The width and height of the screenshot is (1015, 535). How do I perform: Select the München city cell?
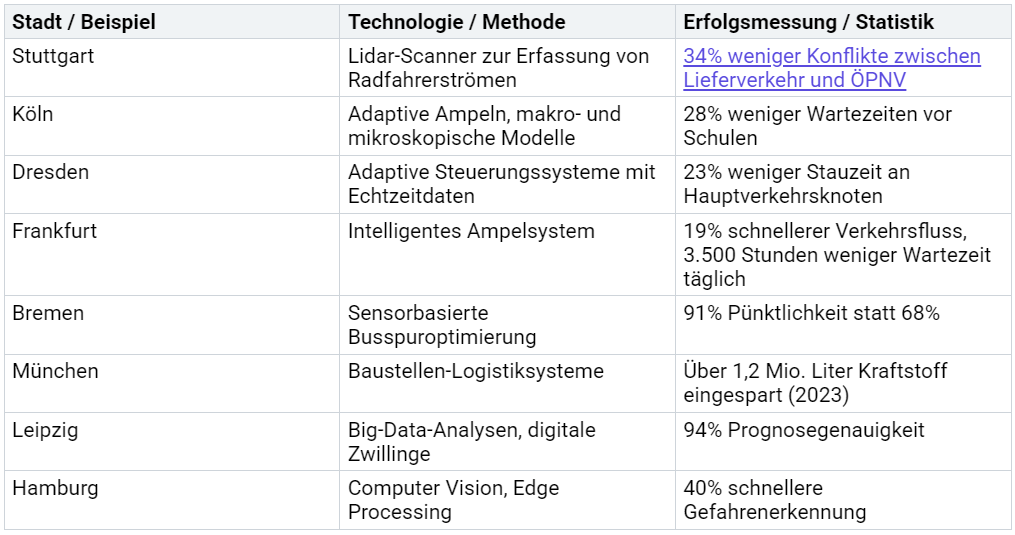click(56, 371)
